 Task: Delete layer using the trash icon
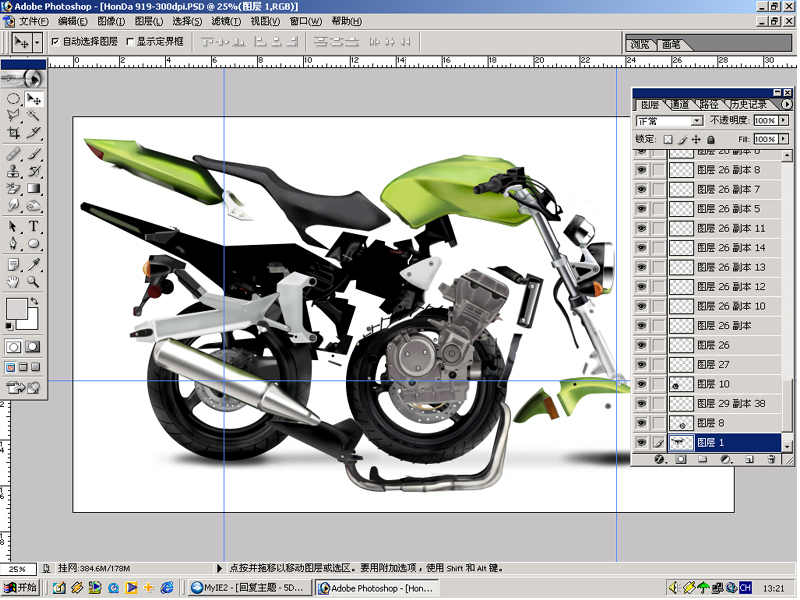pos(772,459)
